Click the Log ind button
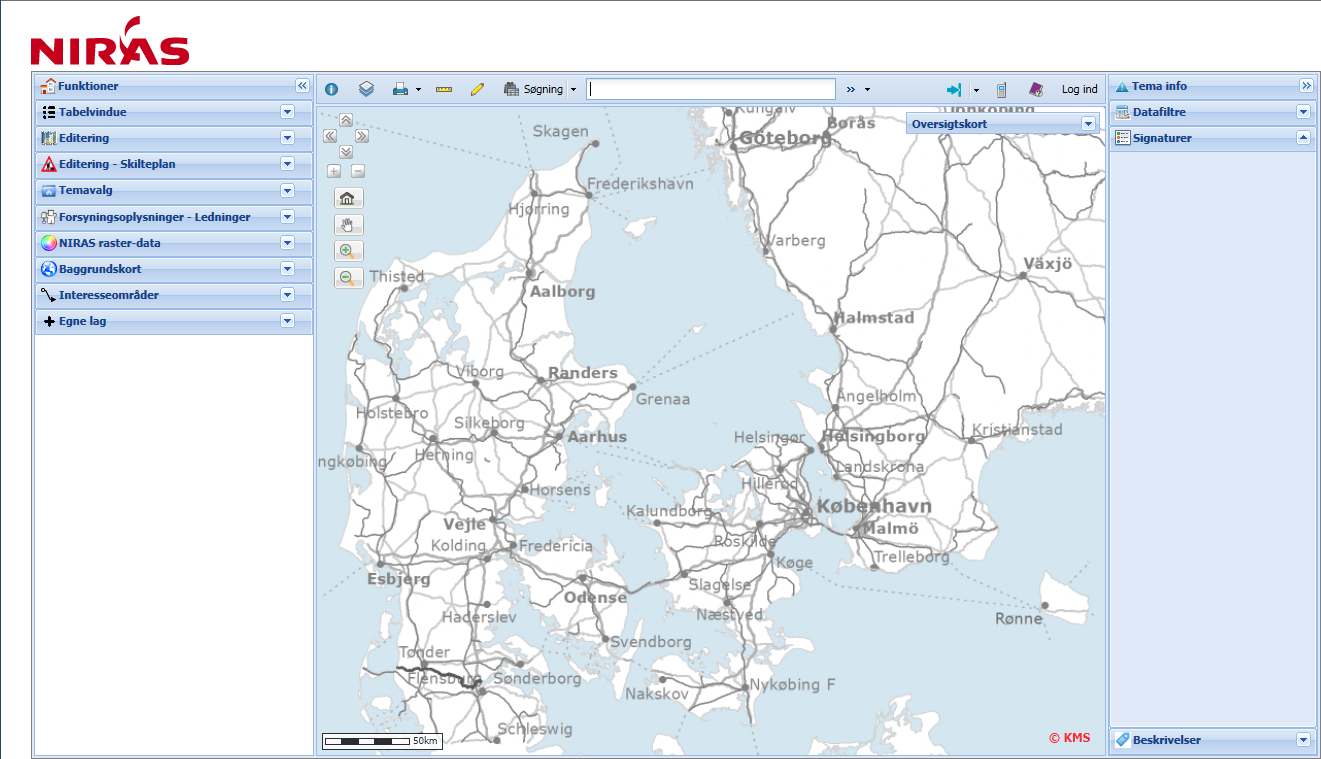This screenshot has width=1321, height=759. [1079, 90]
